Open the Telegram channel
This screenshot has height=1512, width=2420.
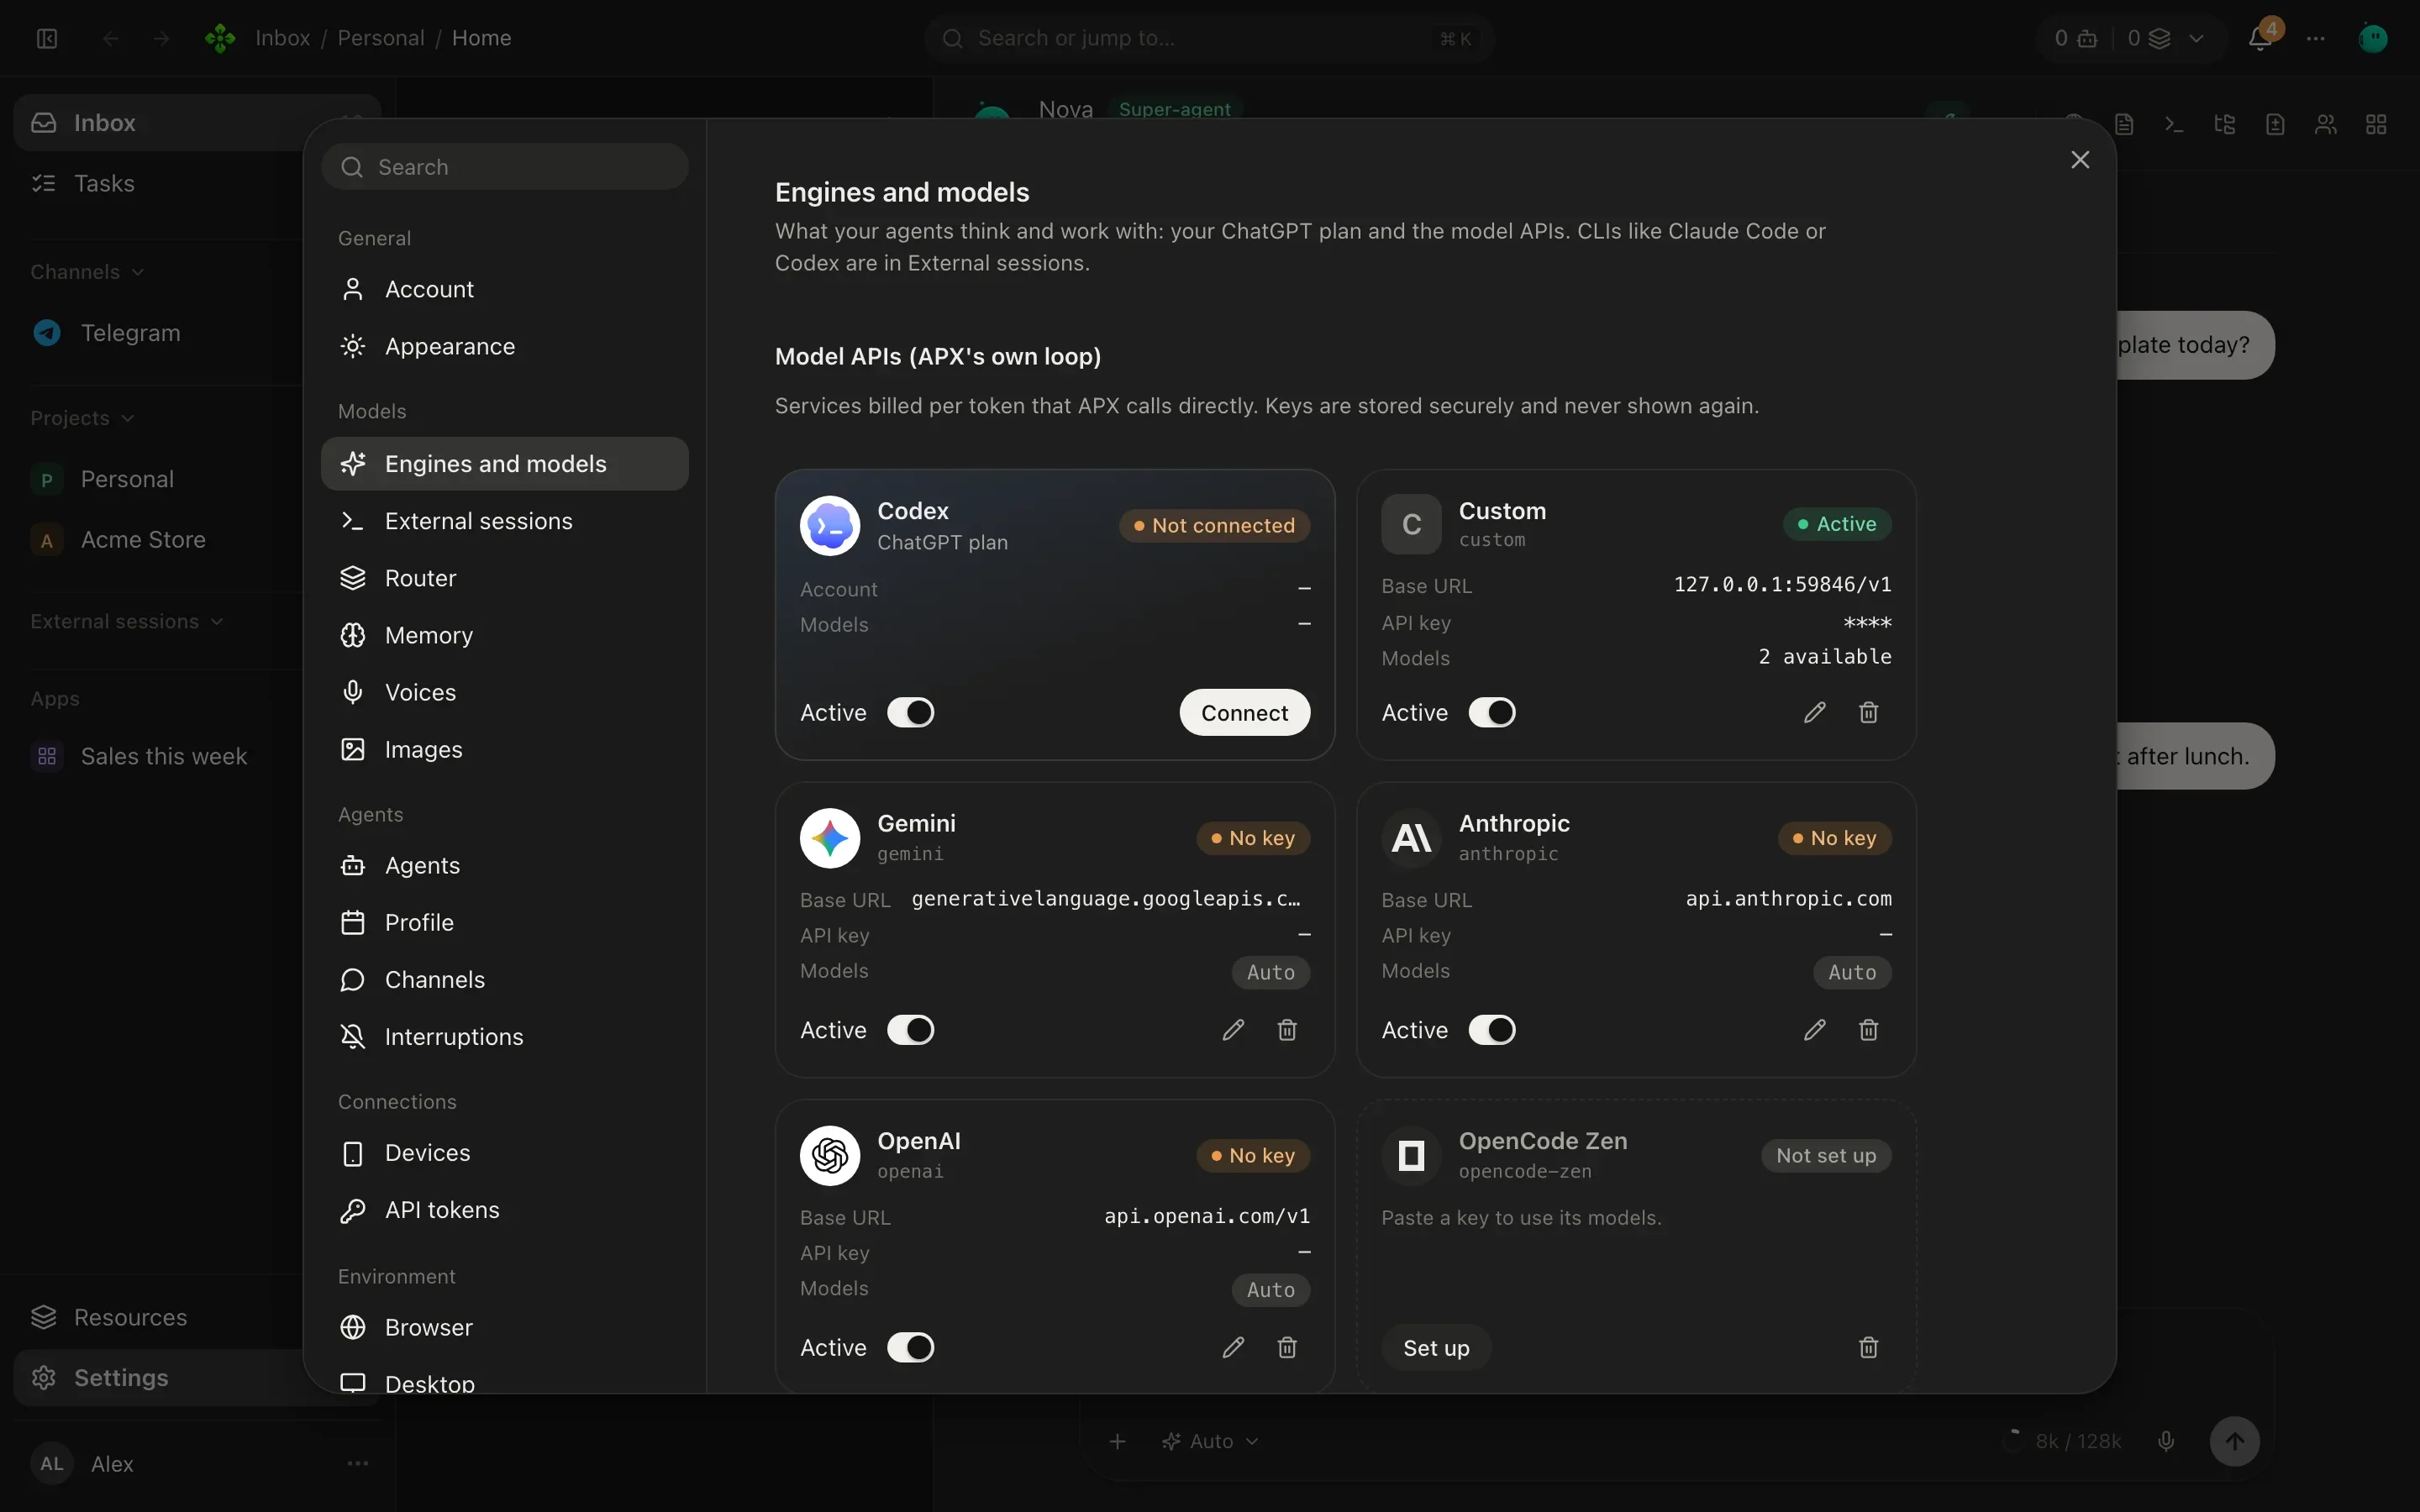[160, 332]
